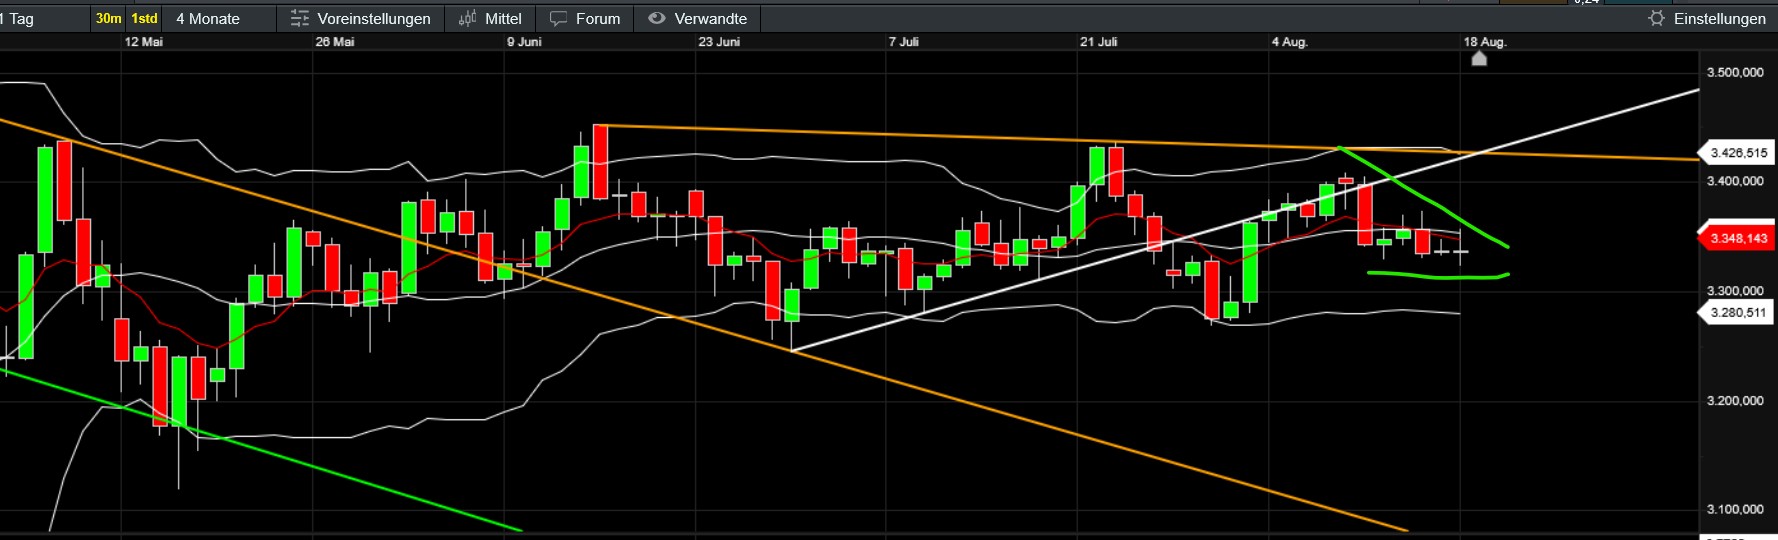The image size is (1778, 540).
Task: Click the 3.500,000 price axis value
Action: tap(1735, 72)
